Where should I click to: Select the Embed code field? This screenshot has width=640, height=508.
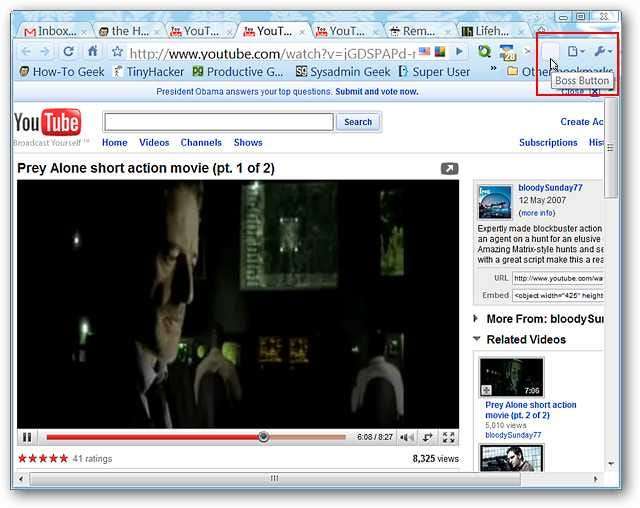point(558,295)
